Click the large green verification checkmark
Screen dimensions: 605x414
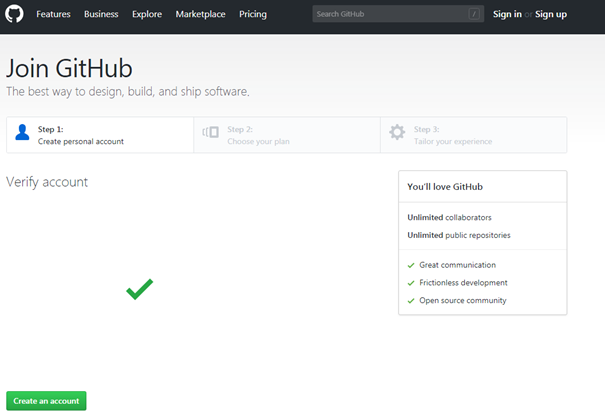(140, 289)
